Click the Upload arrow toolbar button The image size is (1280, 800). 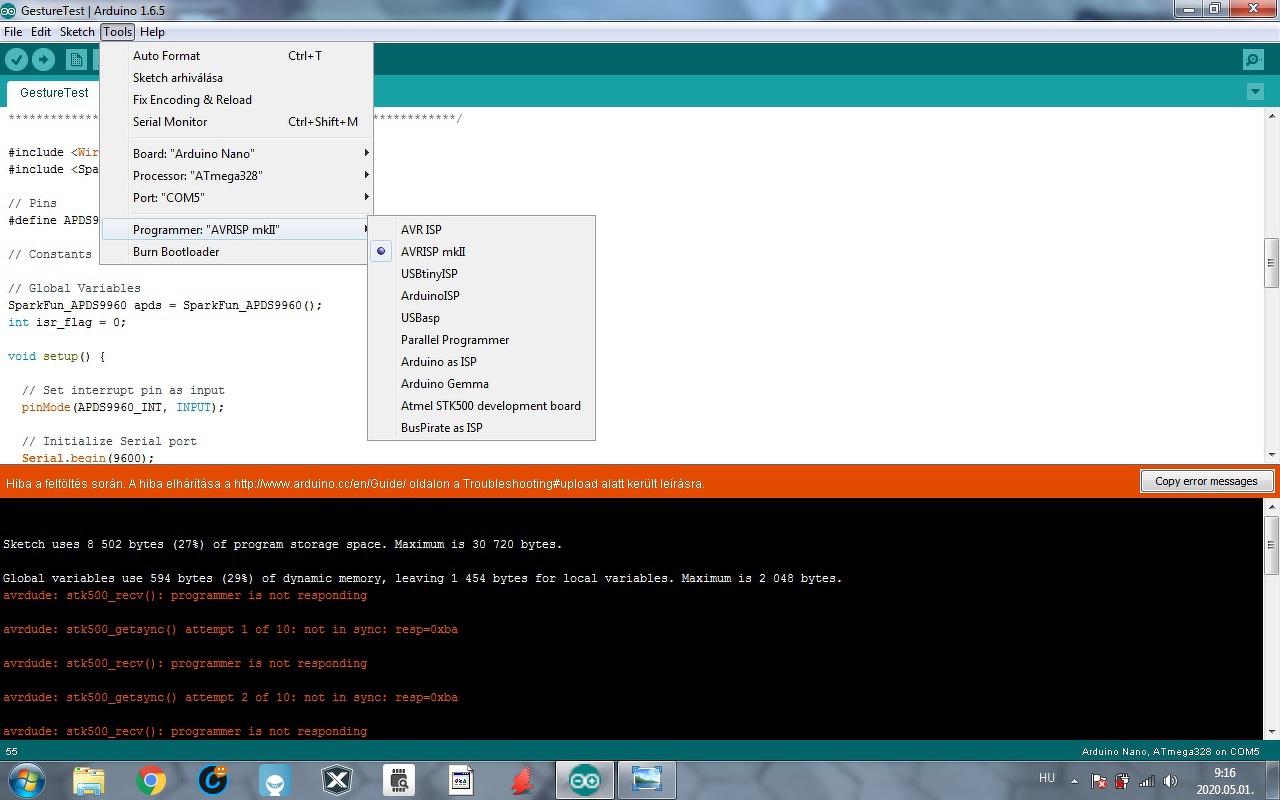point(43,60)
